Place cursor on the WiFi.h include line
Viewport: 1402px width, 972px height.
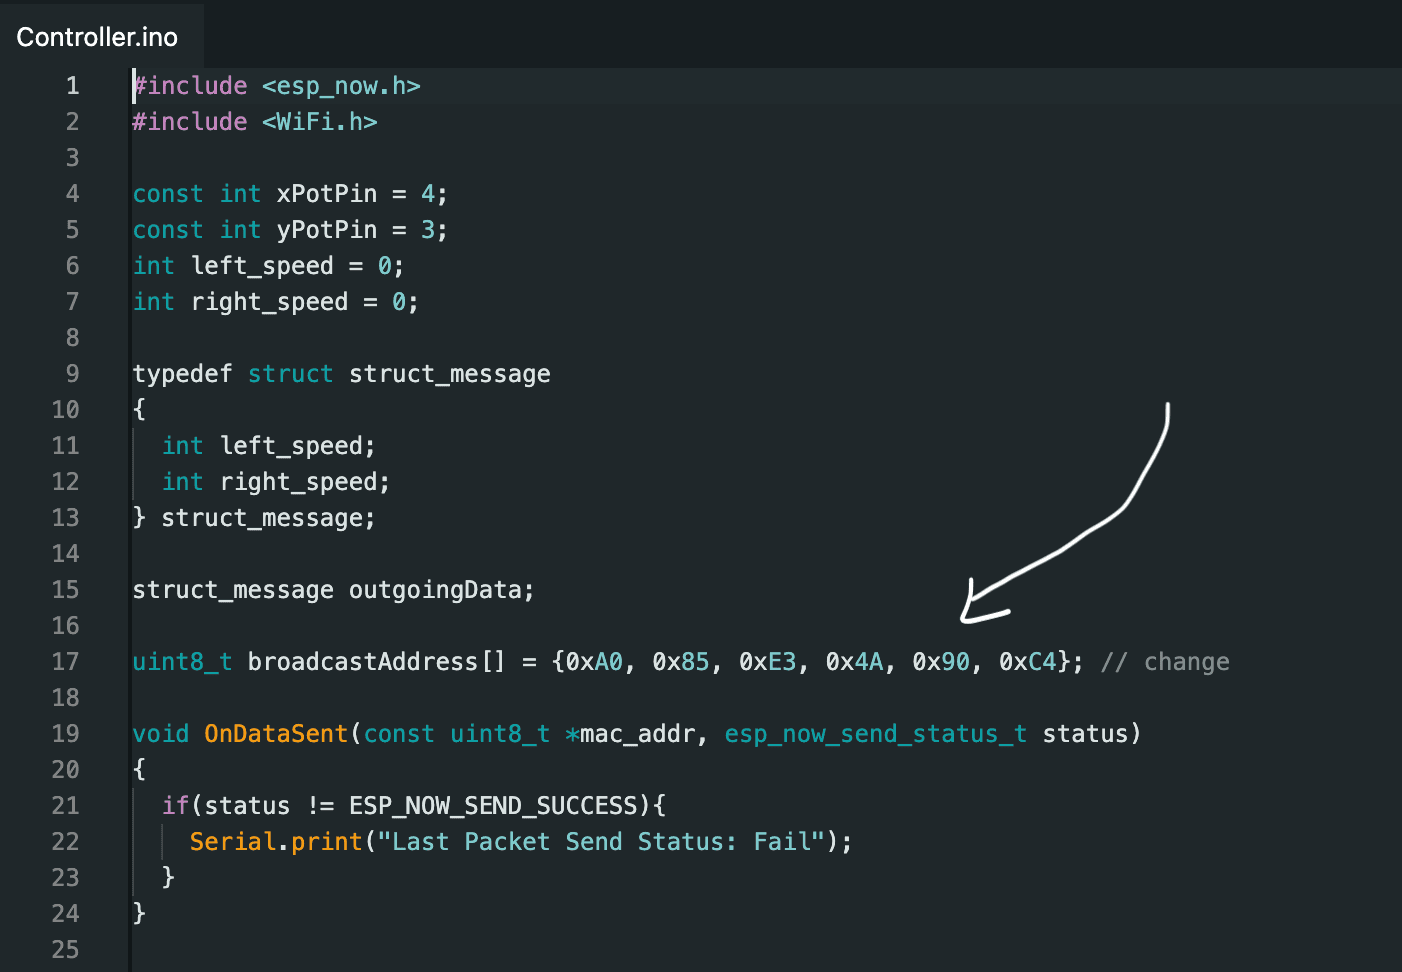coord(255,122)
